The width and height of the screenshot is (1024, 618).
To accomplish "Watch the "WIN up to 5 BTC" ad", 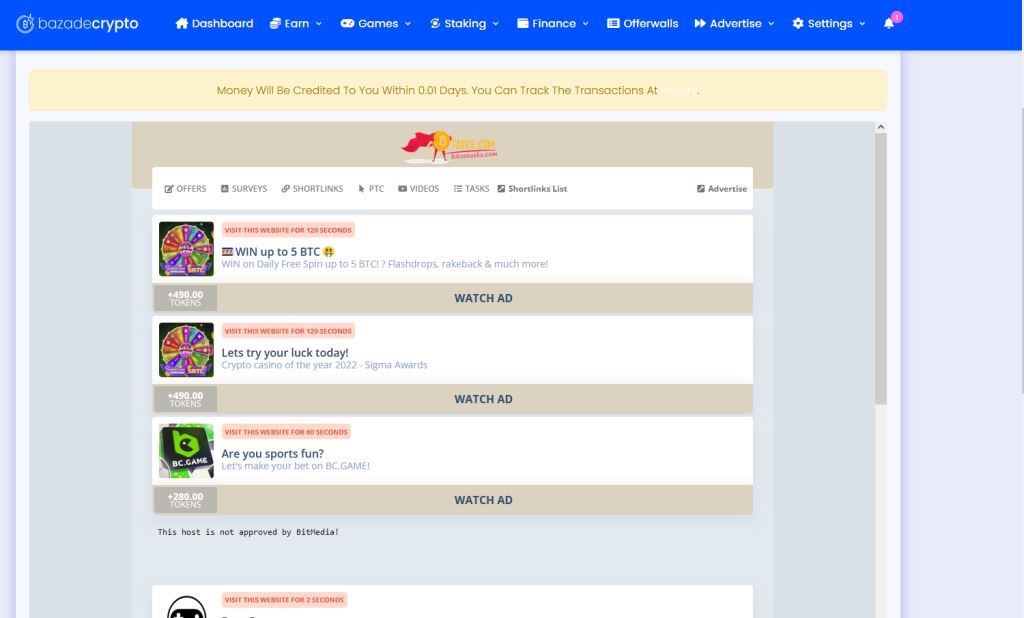I will coord(483,298).
